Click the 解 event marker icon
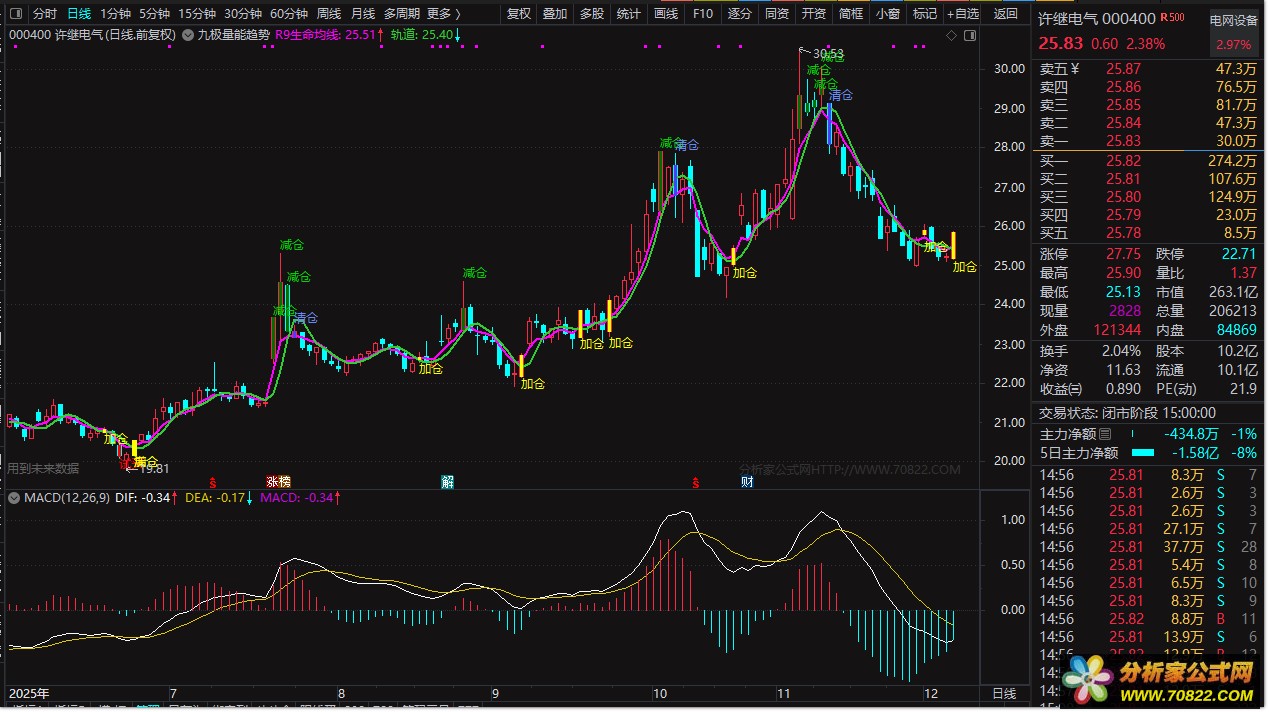The image size is (1270, 712). pos(447,482)
